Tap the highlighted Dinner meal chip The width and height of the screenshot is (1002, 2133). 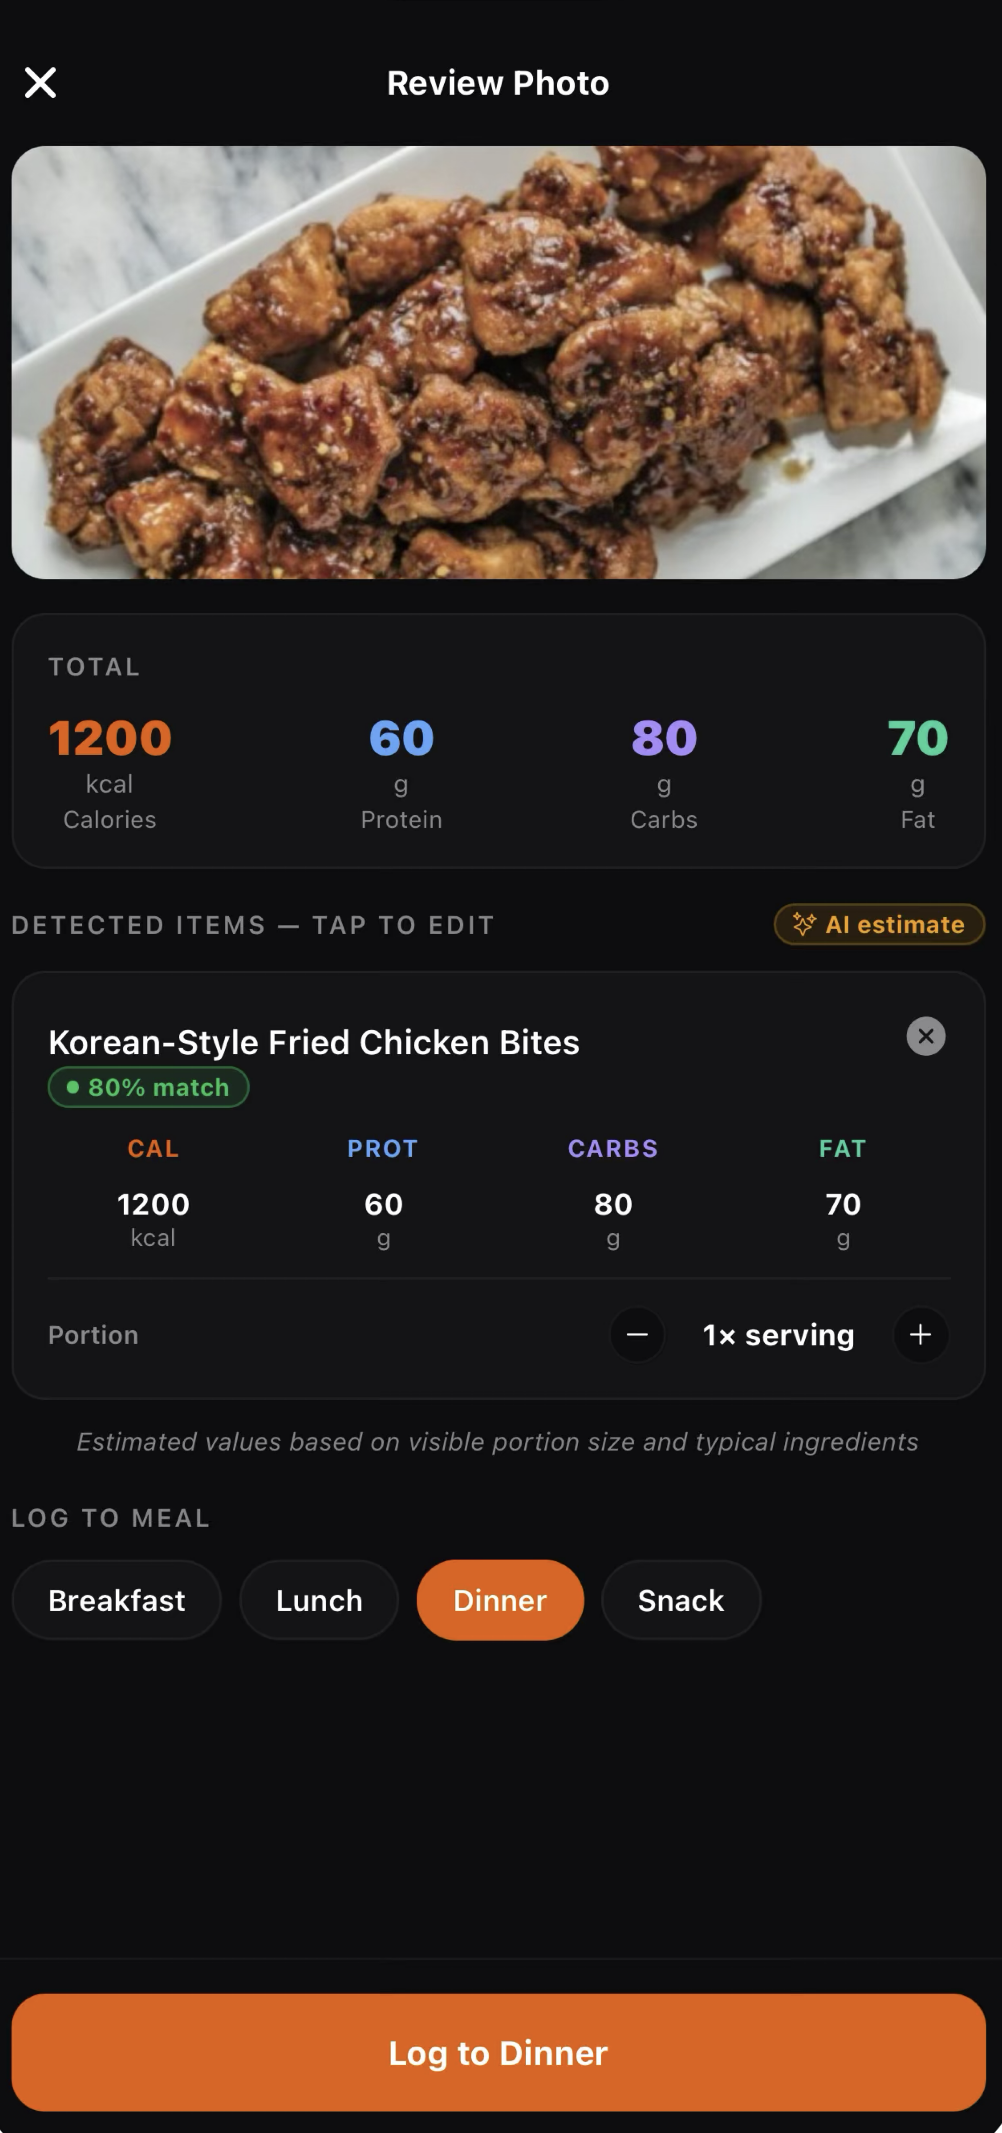tap(500, 1600)
